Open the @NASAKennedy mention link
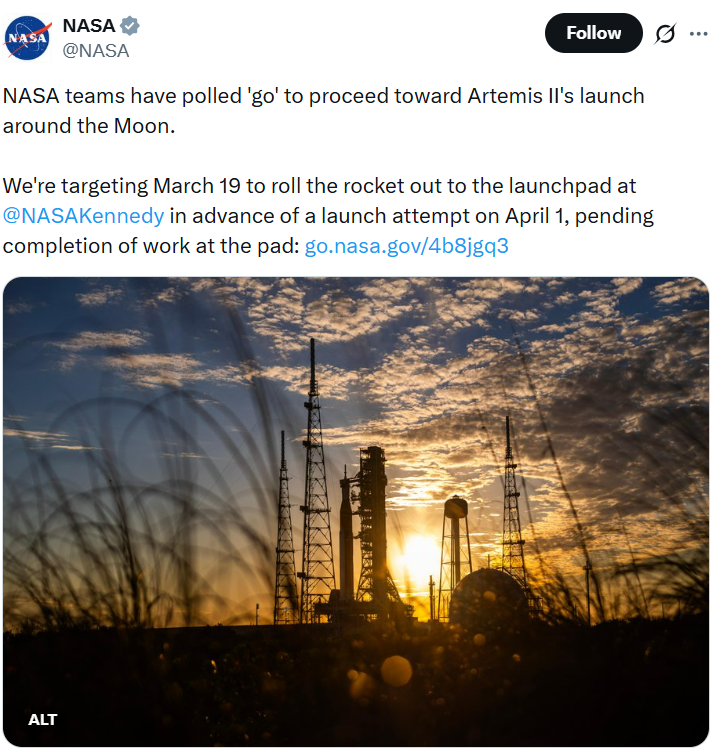Screen dimensions: 725x755 83,216
